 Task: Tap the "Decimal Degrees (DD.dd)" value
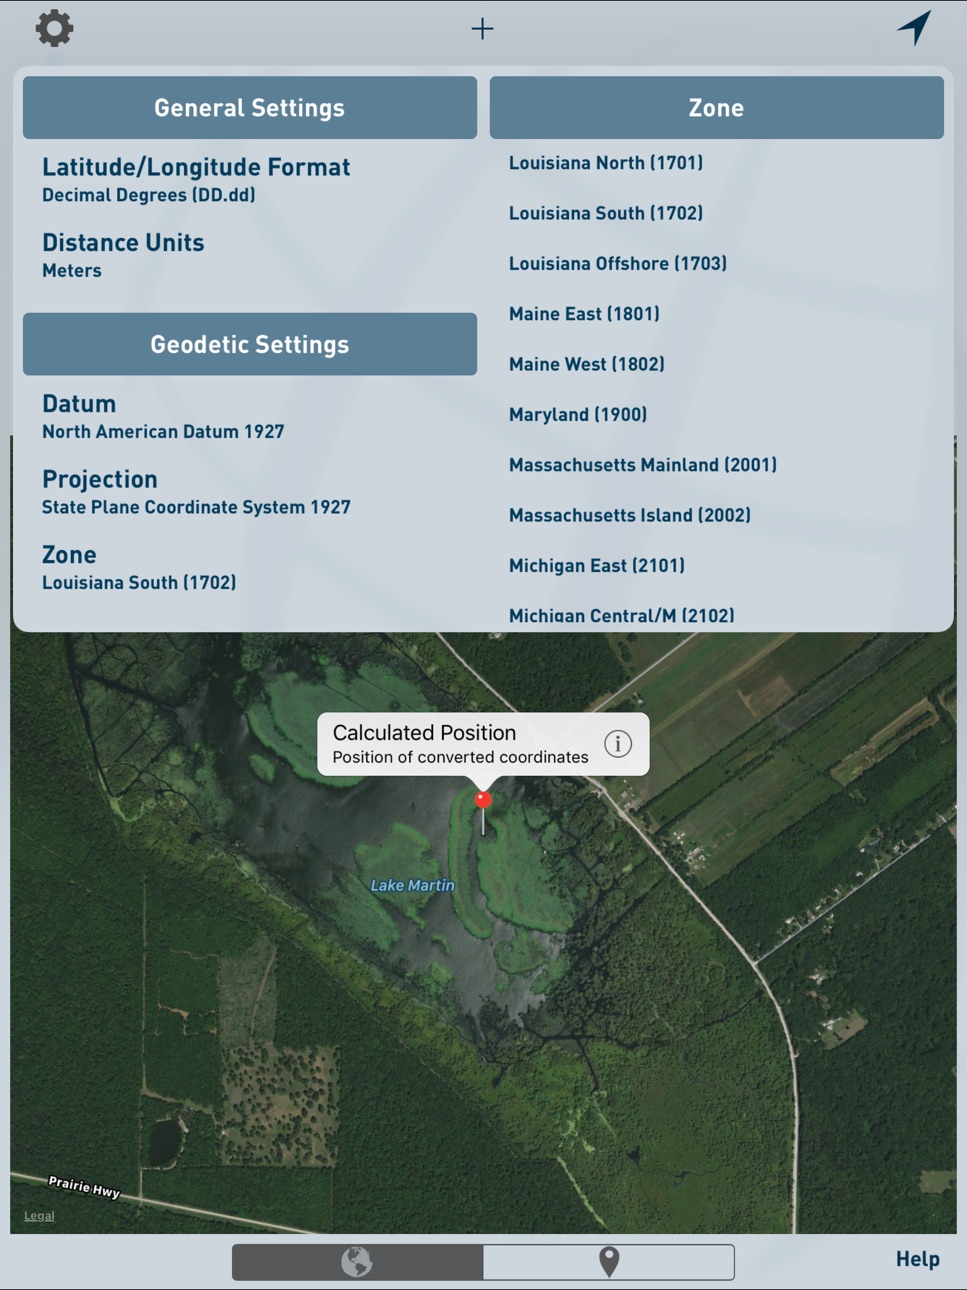click(x=149, y=195)
